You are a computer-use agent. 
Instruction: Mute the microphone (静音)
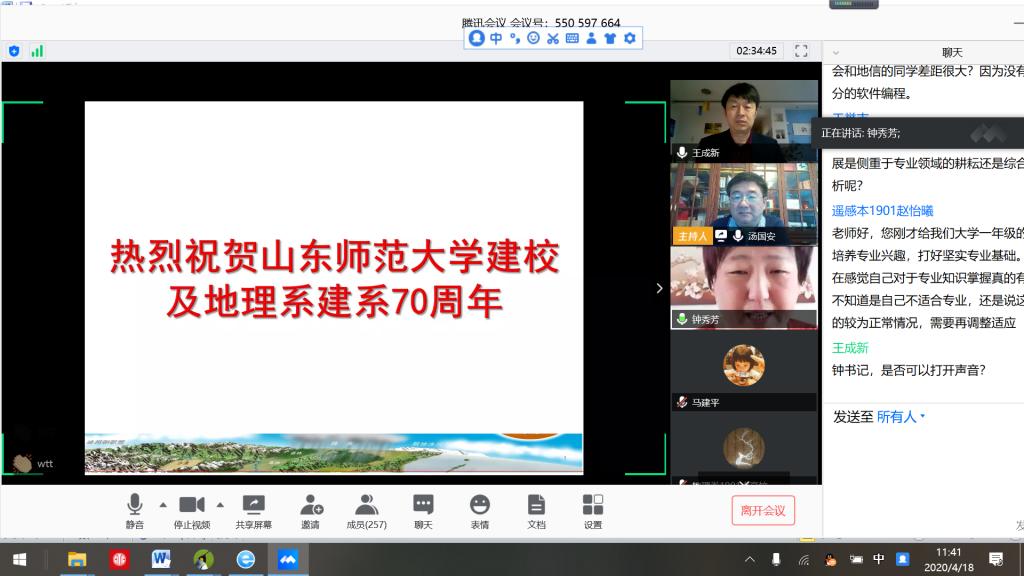134,510
